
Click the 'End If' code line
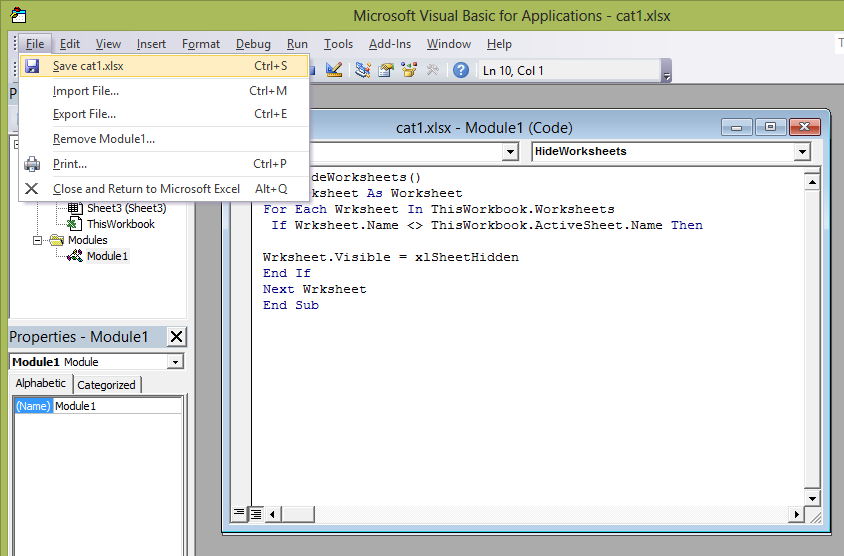287,273
